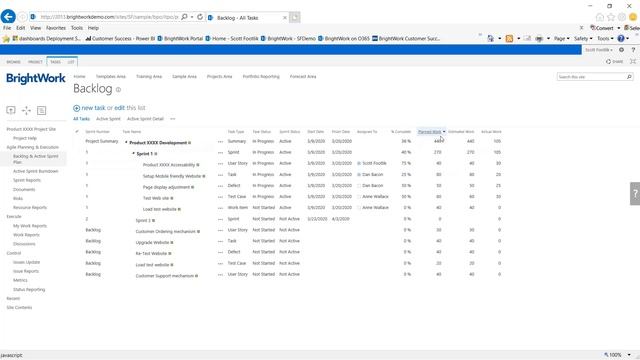Click the add-to-favorites star on bookmarks bar
The width and height of the screenshot is (640, 360).
click(6, 39)
